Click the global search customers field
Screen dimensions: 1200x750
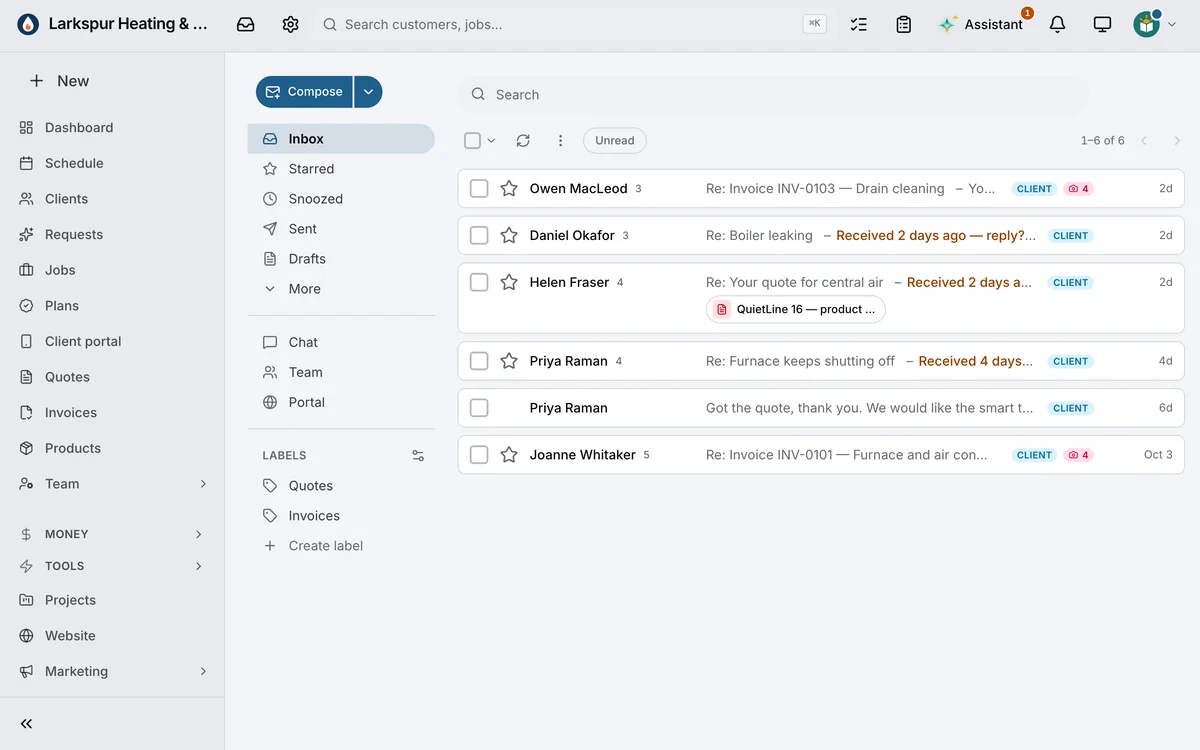point(574,24)
